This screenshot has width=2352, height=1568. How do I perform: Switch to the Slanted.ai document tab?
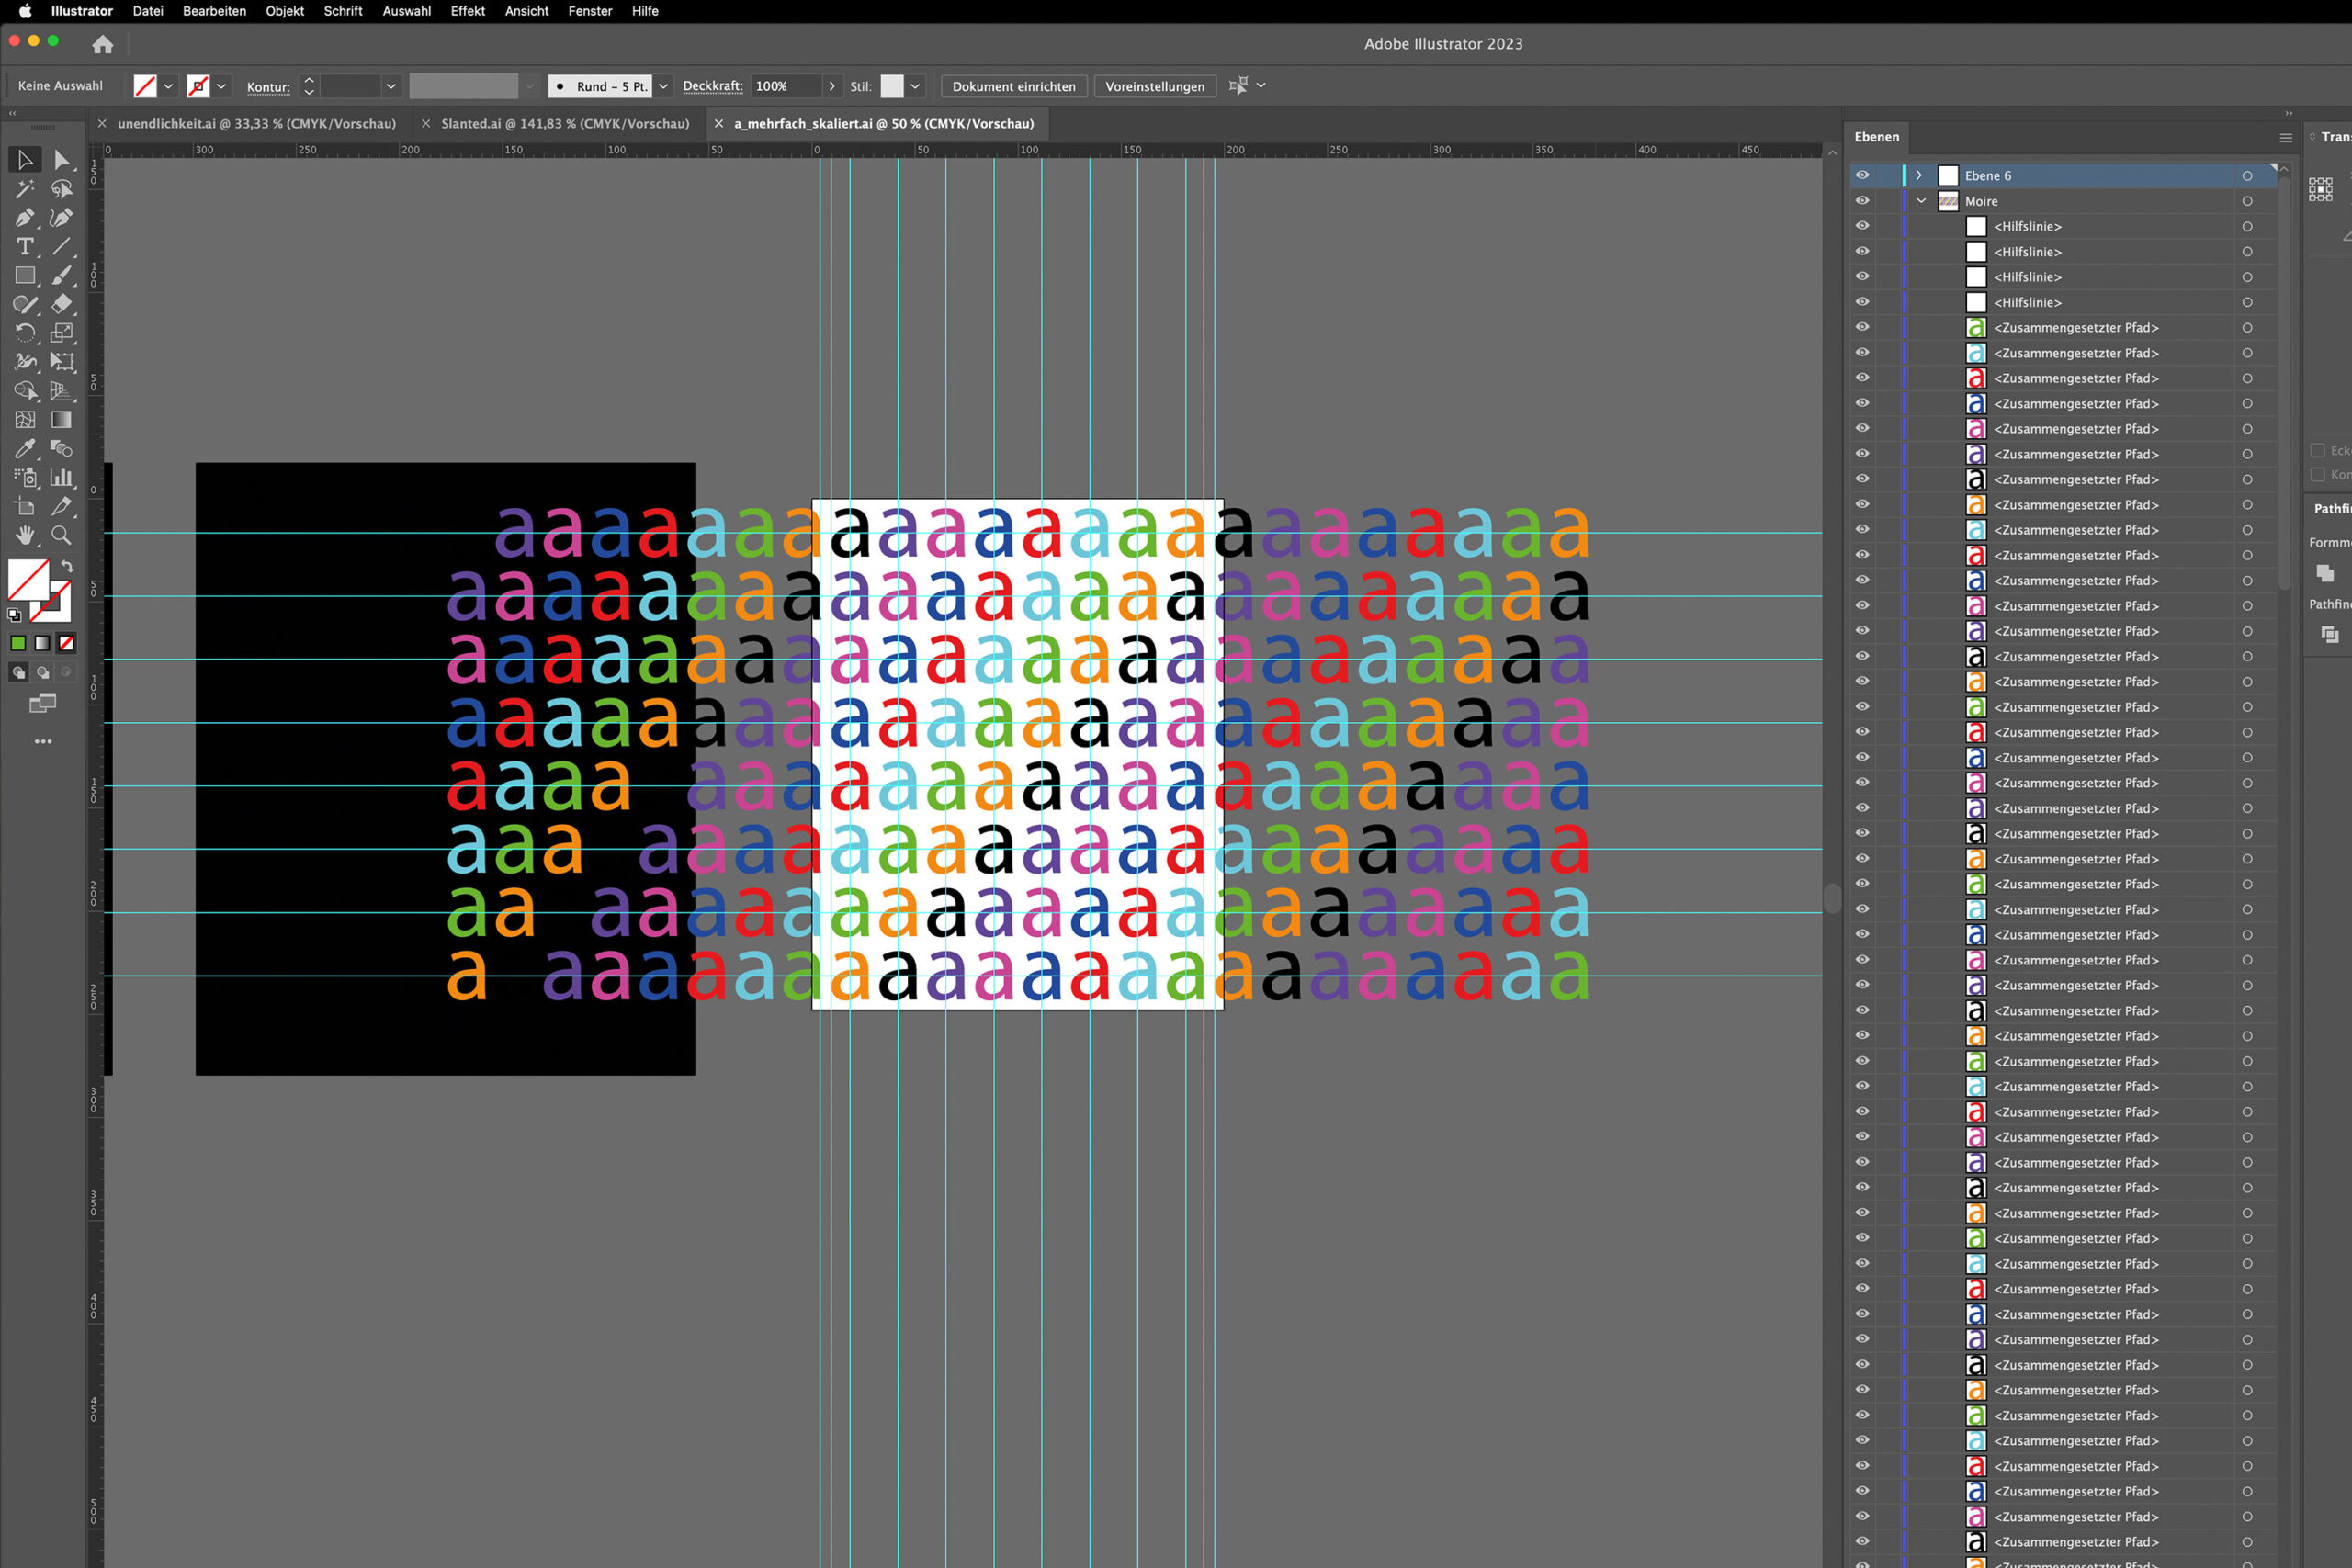click(x=564, y=124)
